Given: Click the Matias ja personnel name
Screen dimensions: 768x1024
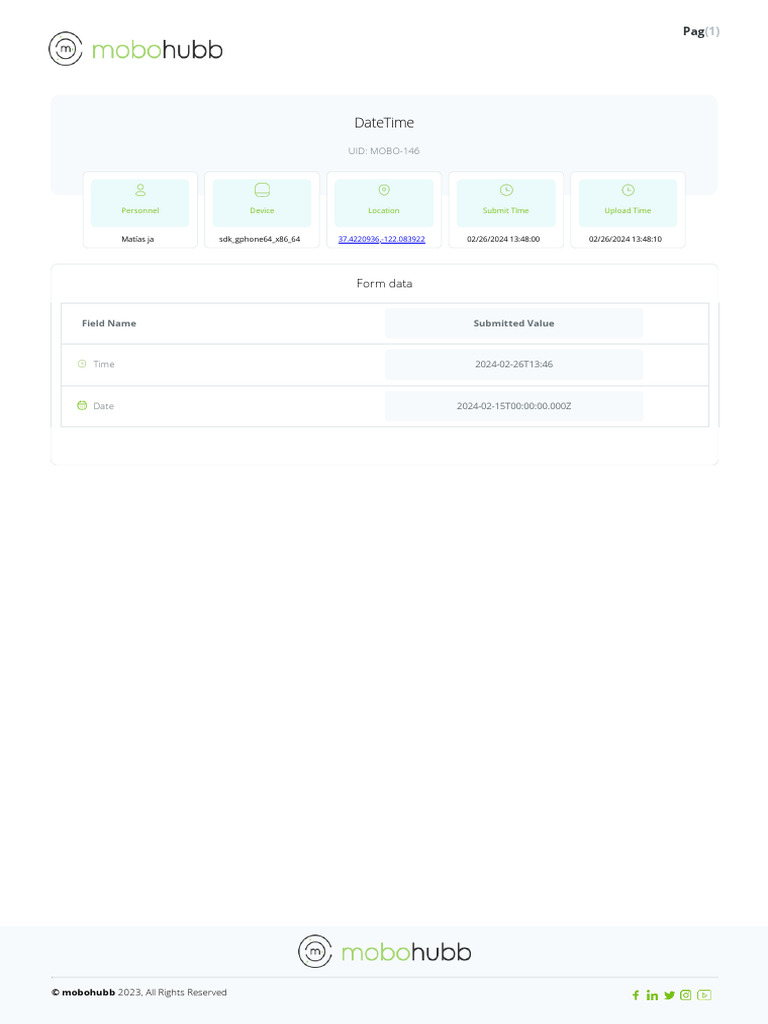Looking at the screenshot, I should (x=138, y=239).
